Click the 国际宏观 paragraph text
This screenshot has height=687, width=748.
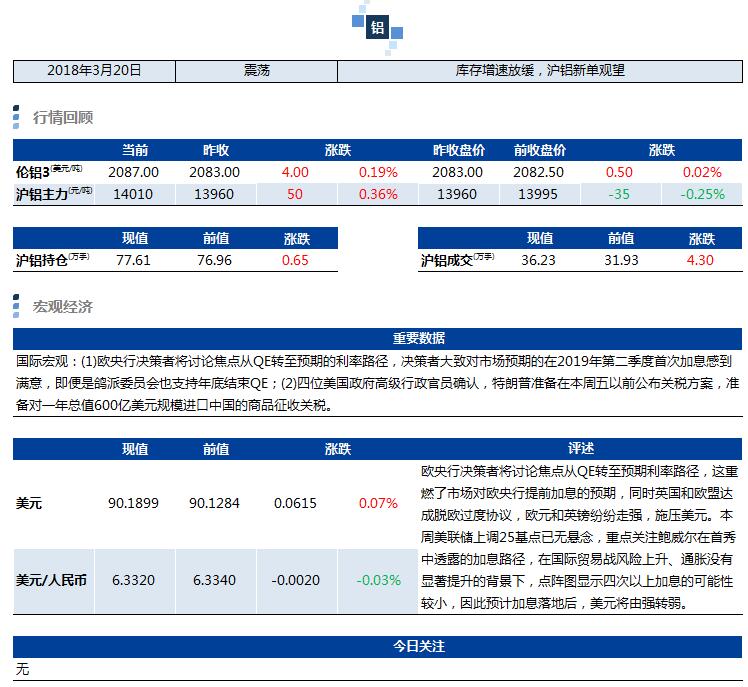click(377, 383)
